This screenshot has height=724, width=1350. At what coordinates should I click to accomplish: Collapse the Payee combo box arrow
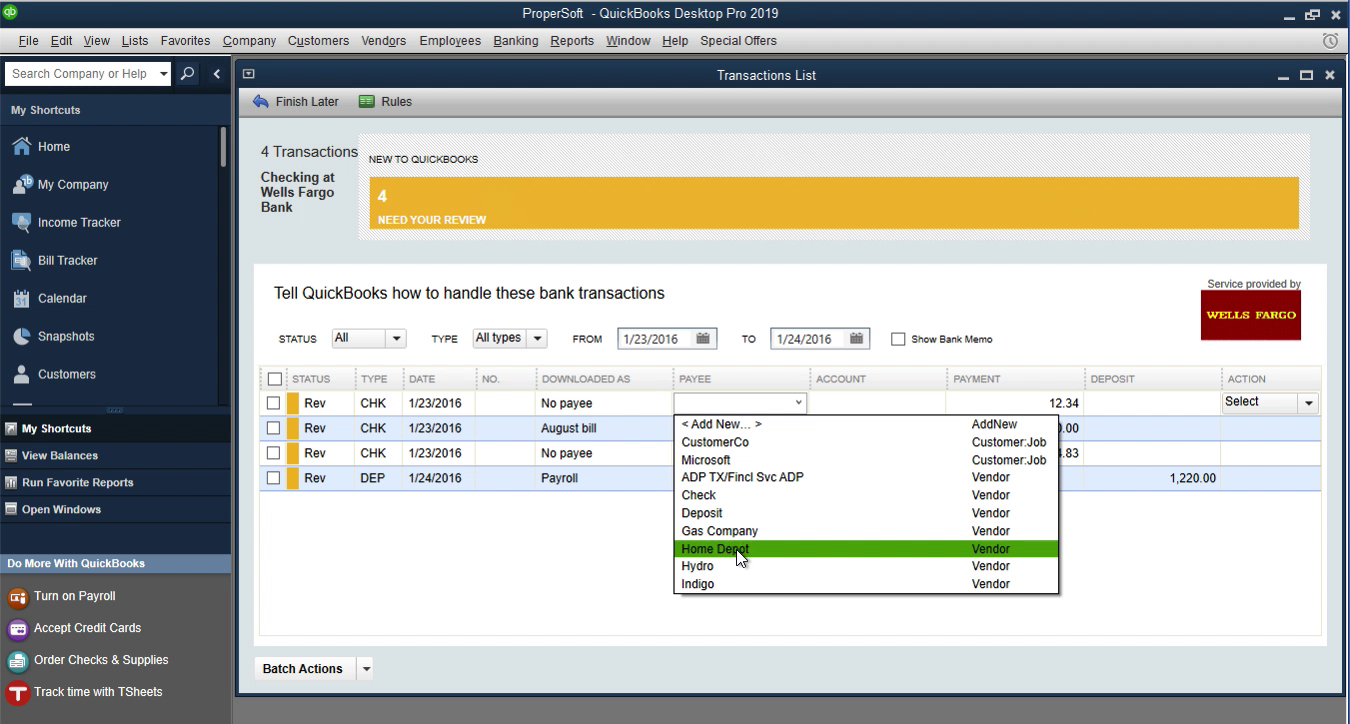pyautogui.click(x=798, y=403)
